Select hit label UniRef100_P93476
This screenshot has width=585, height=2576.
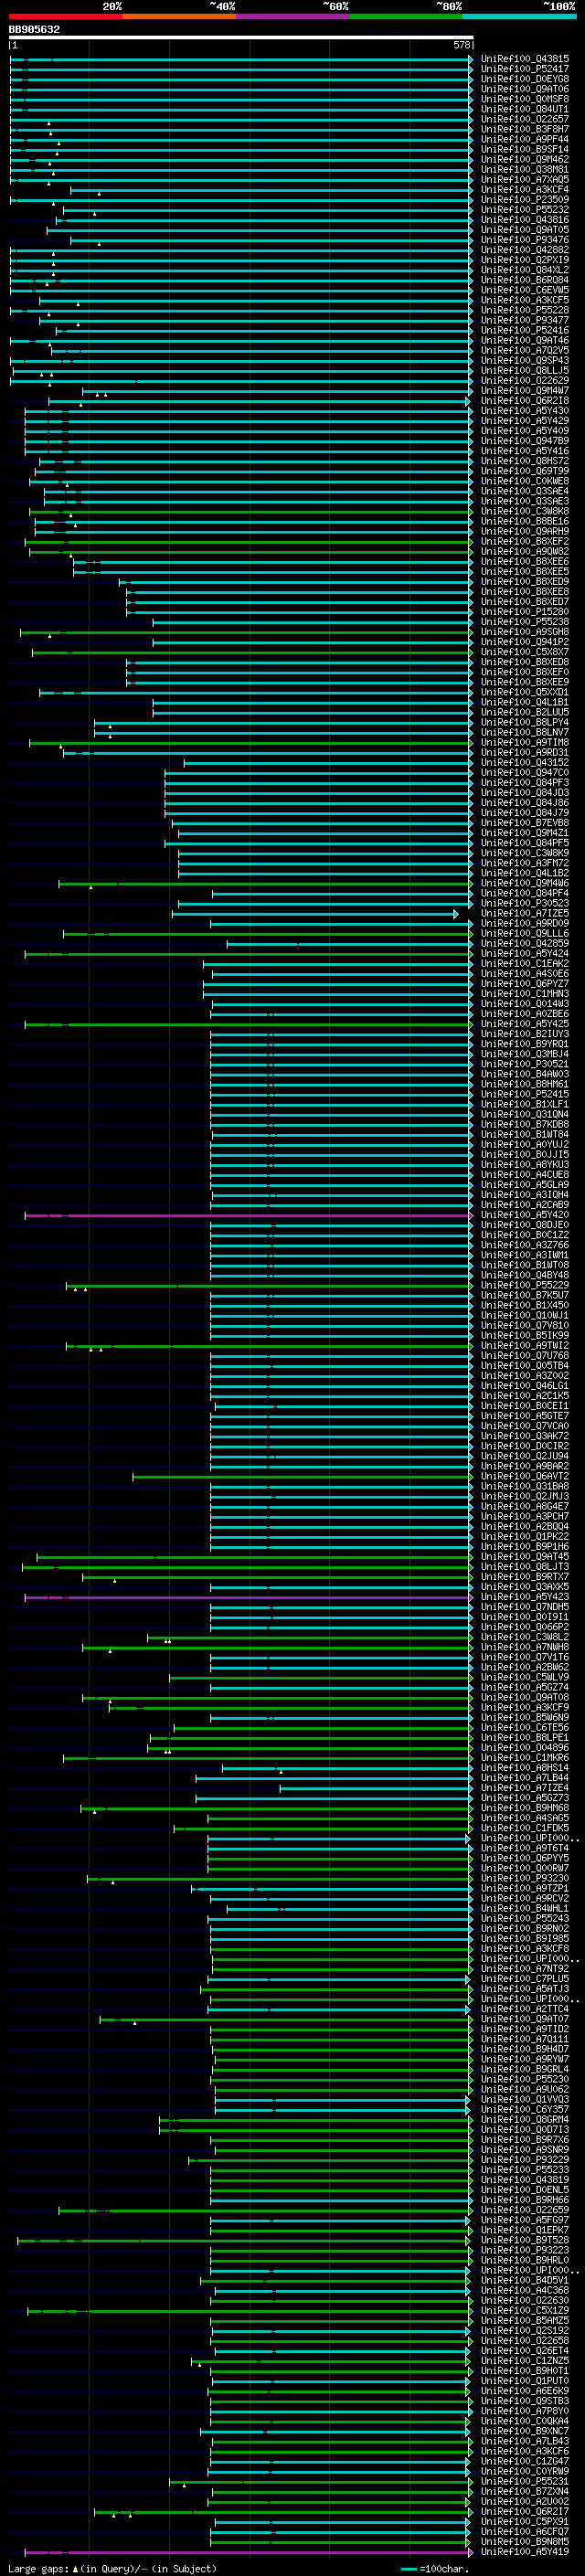click(525, 240)
